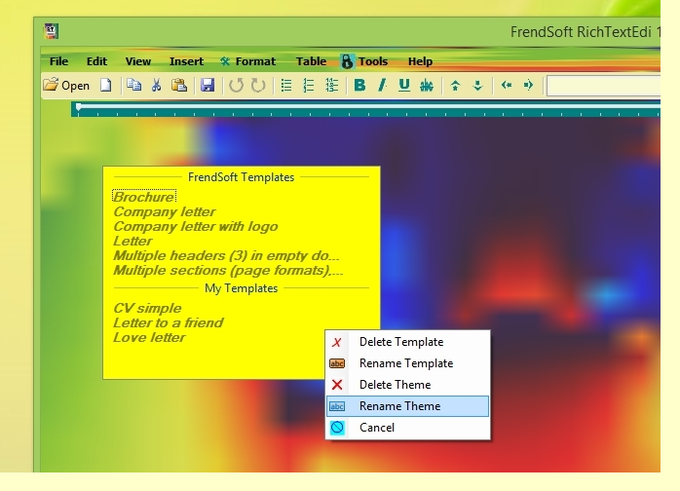Click the application icon in title bar
680x491 pixels.
click(x=51, y=31)
